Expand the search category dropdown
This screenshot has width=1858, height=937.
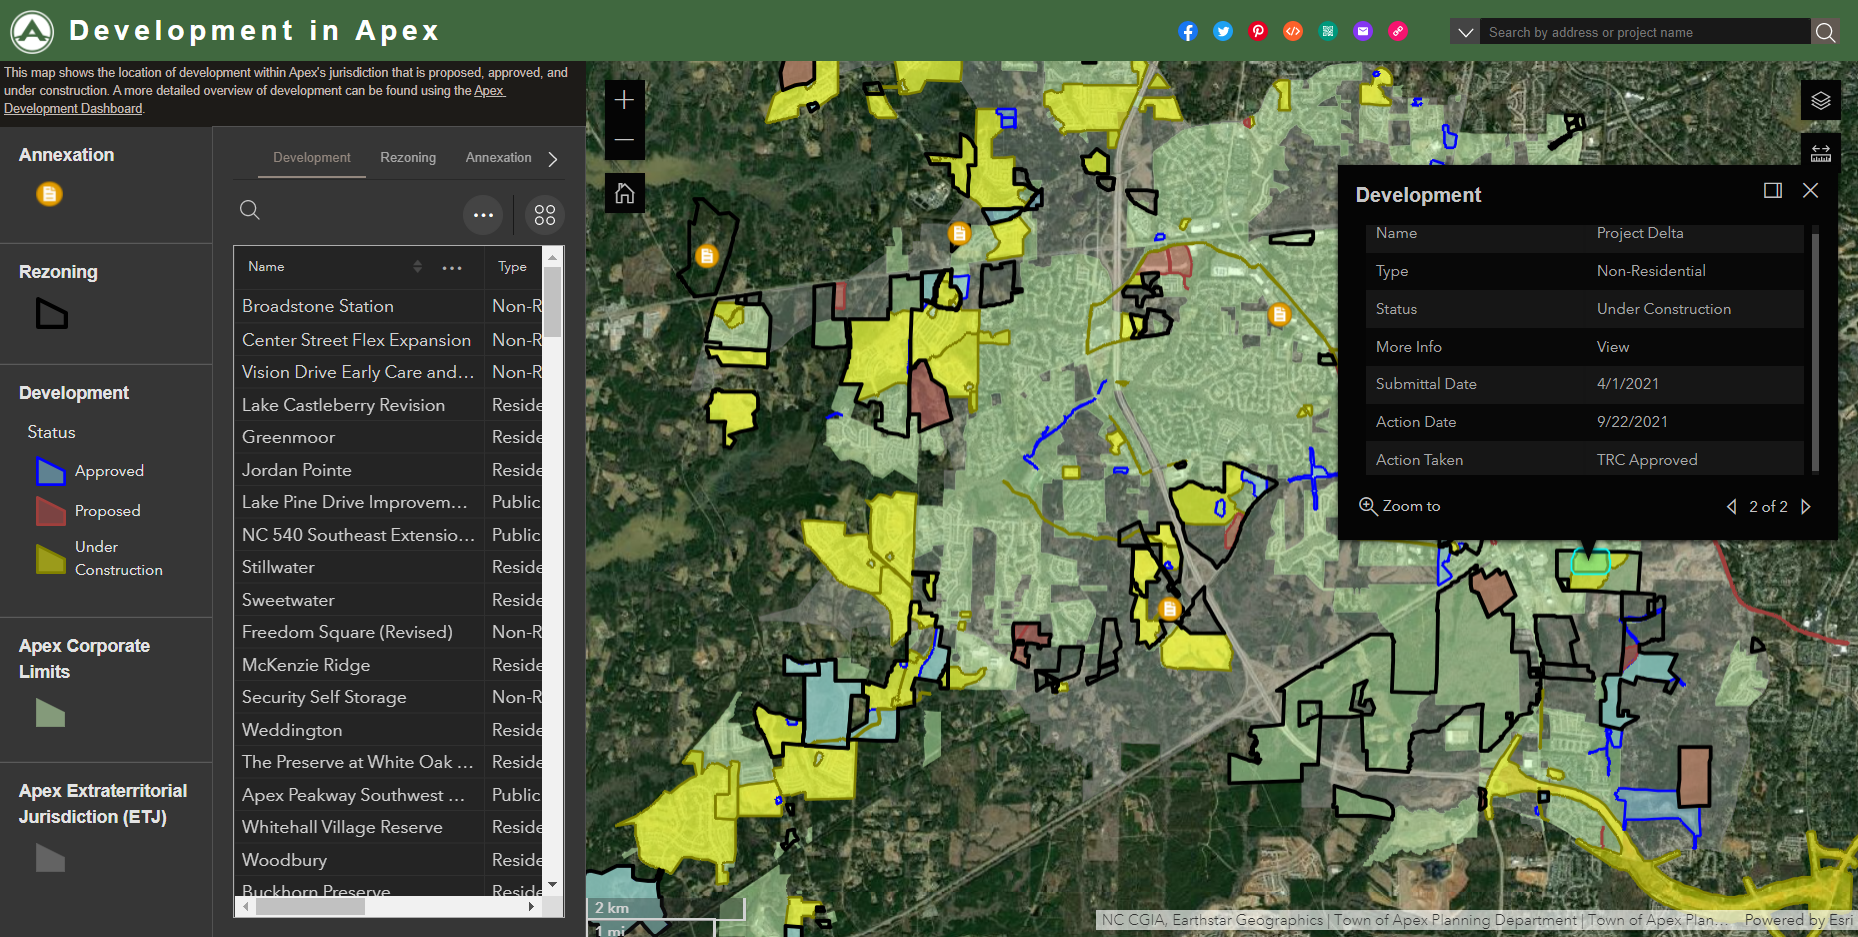click(1463, 31)
